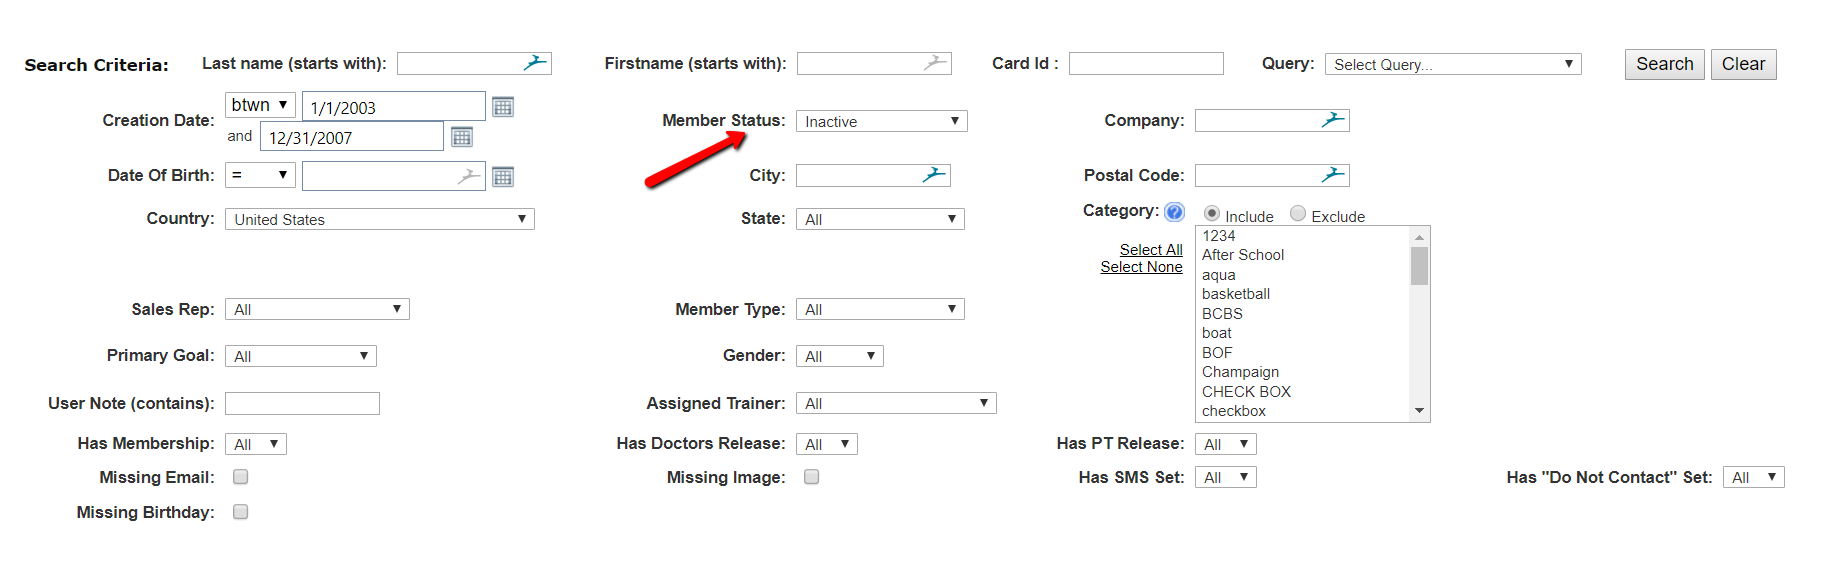Open Date Of Birth calendar picker icon
The width and height of the screenshot is (1844, 563).
pos(503,177)
